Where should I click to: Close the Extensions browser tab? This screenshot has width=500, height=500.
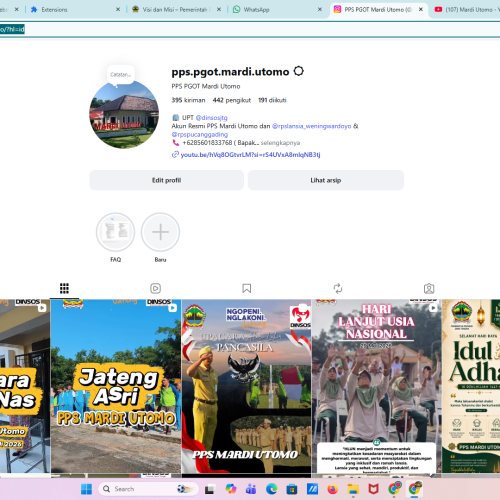click(x=118, y=10)
